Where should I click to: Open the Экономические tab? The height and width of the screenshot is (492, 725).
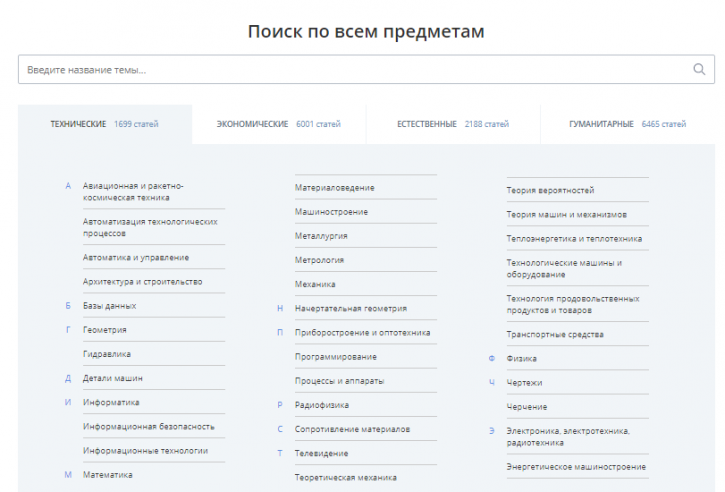tap(279, 124)
